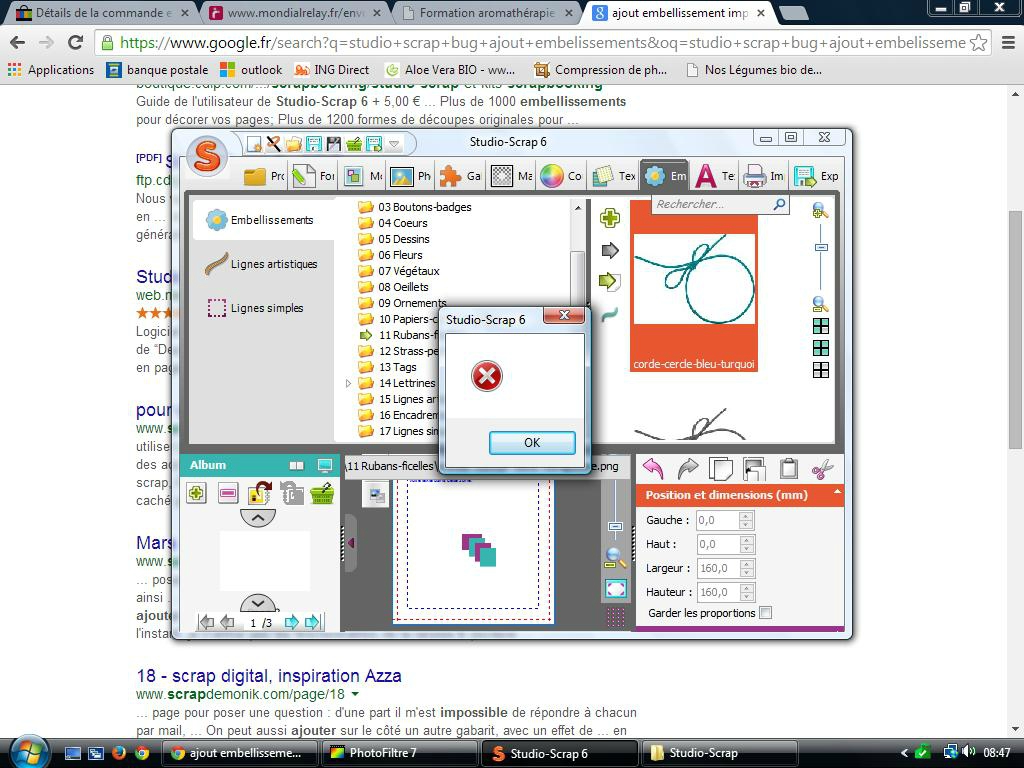Viewport: 1024px width, 768px height.
Task: Open '18 - scrap digital, inspiration Azza' link
Action: [x=269, y=675]
